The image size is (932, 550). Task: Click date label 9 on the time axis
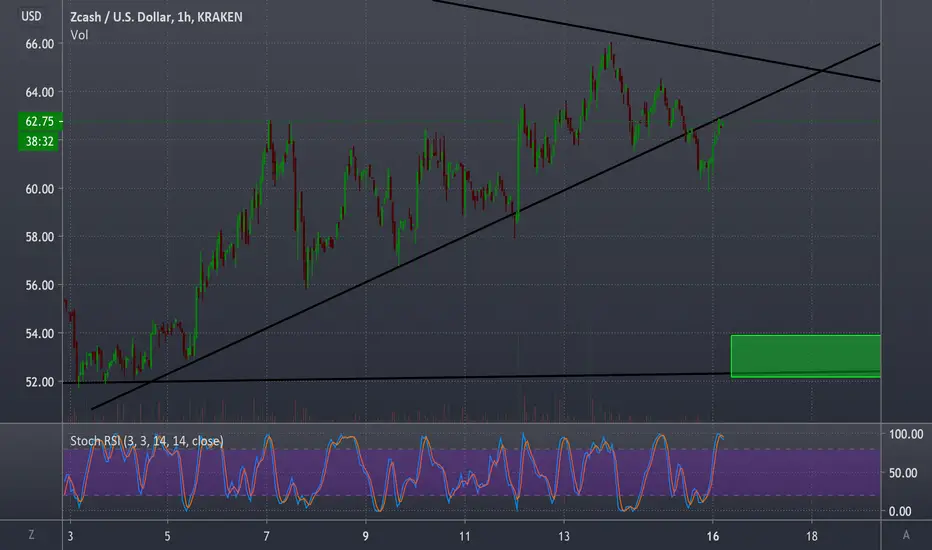pyautogui.click(x=366, y=536)
